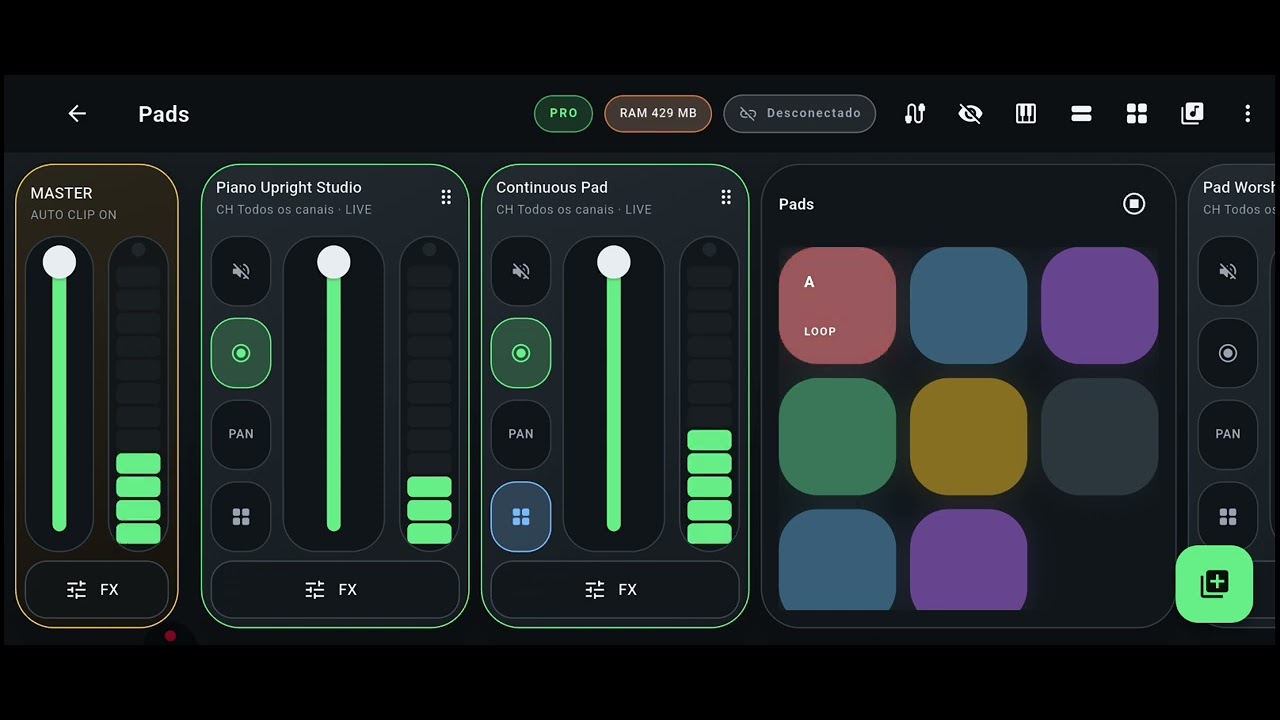Trigger the red pad labeled A LOOP
This screenshot has width=1280, height=720.
click(837, 306)
